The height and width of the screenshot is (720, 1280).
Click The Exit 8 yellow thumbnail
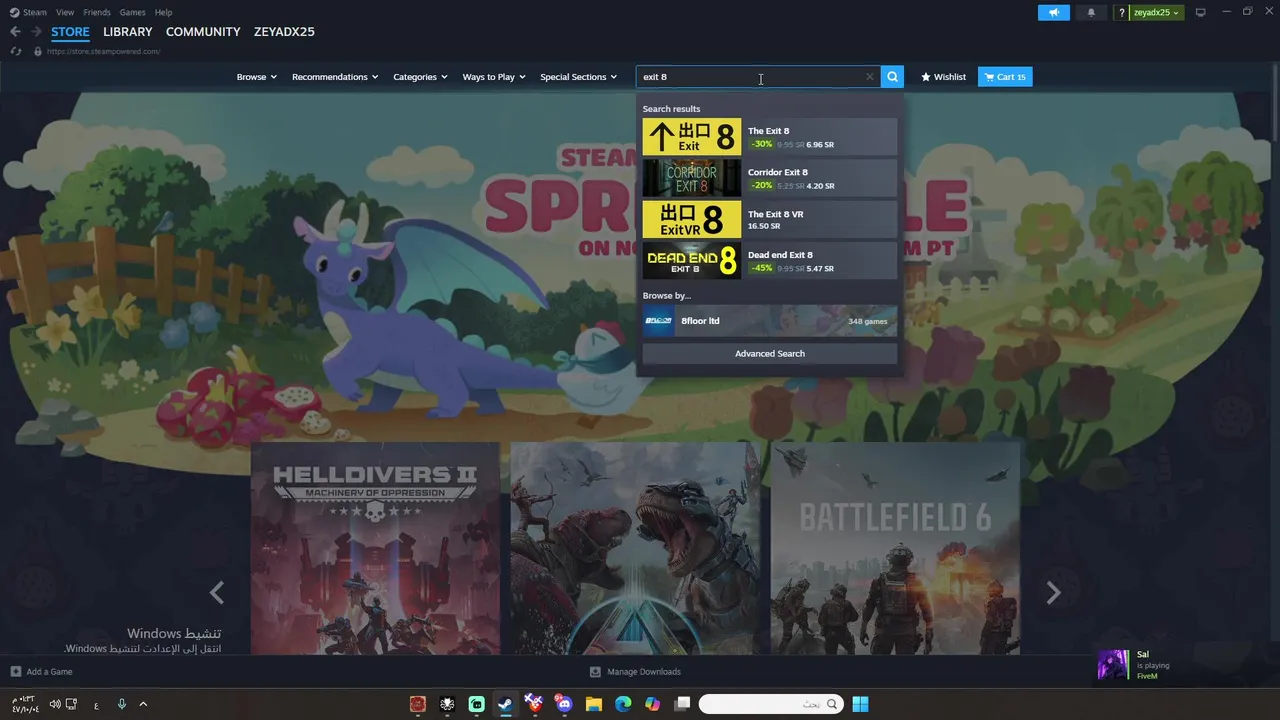(x=692, y=137)
